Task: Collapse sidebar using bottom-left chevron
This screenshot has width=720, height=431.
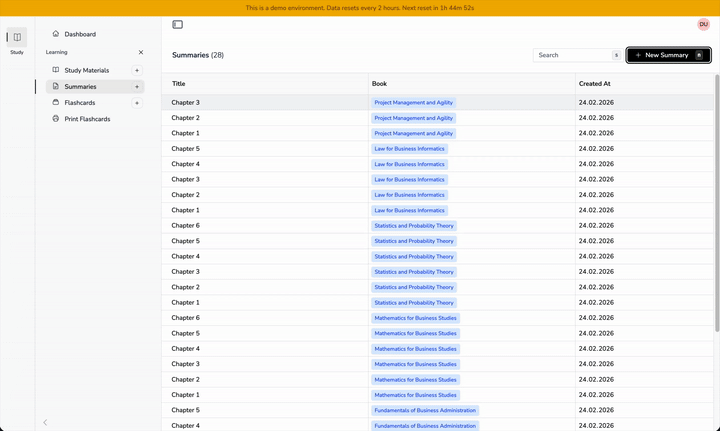Action: 45,422
